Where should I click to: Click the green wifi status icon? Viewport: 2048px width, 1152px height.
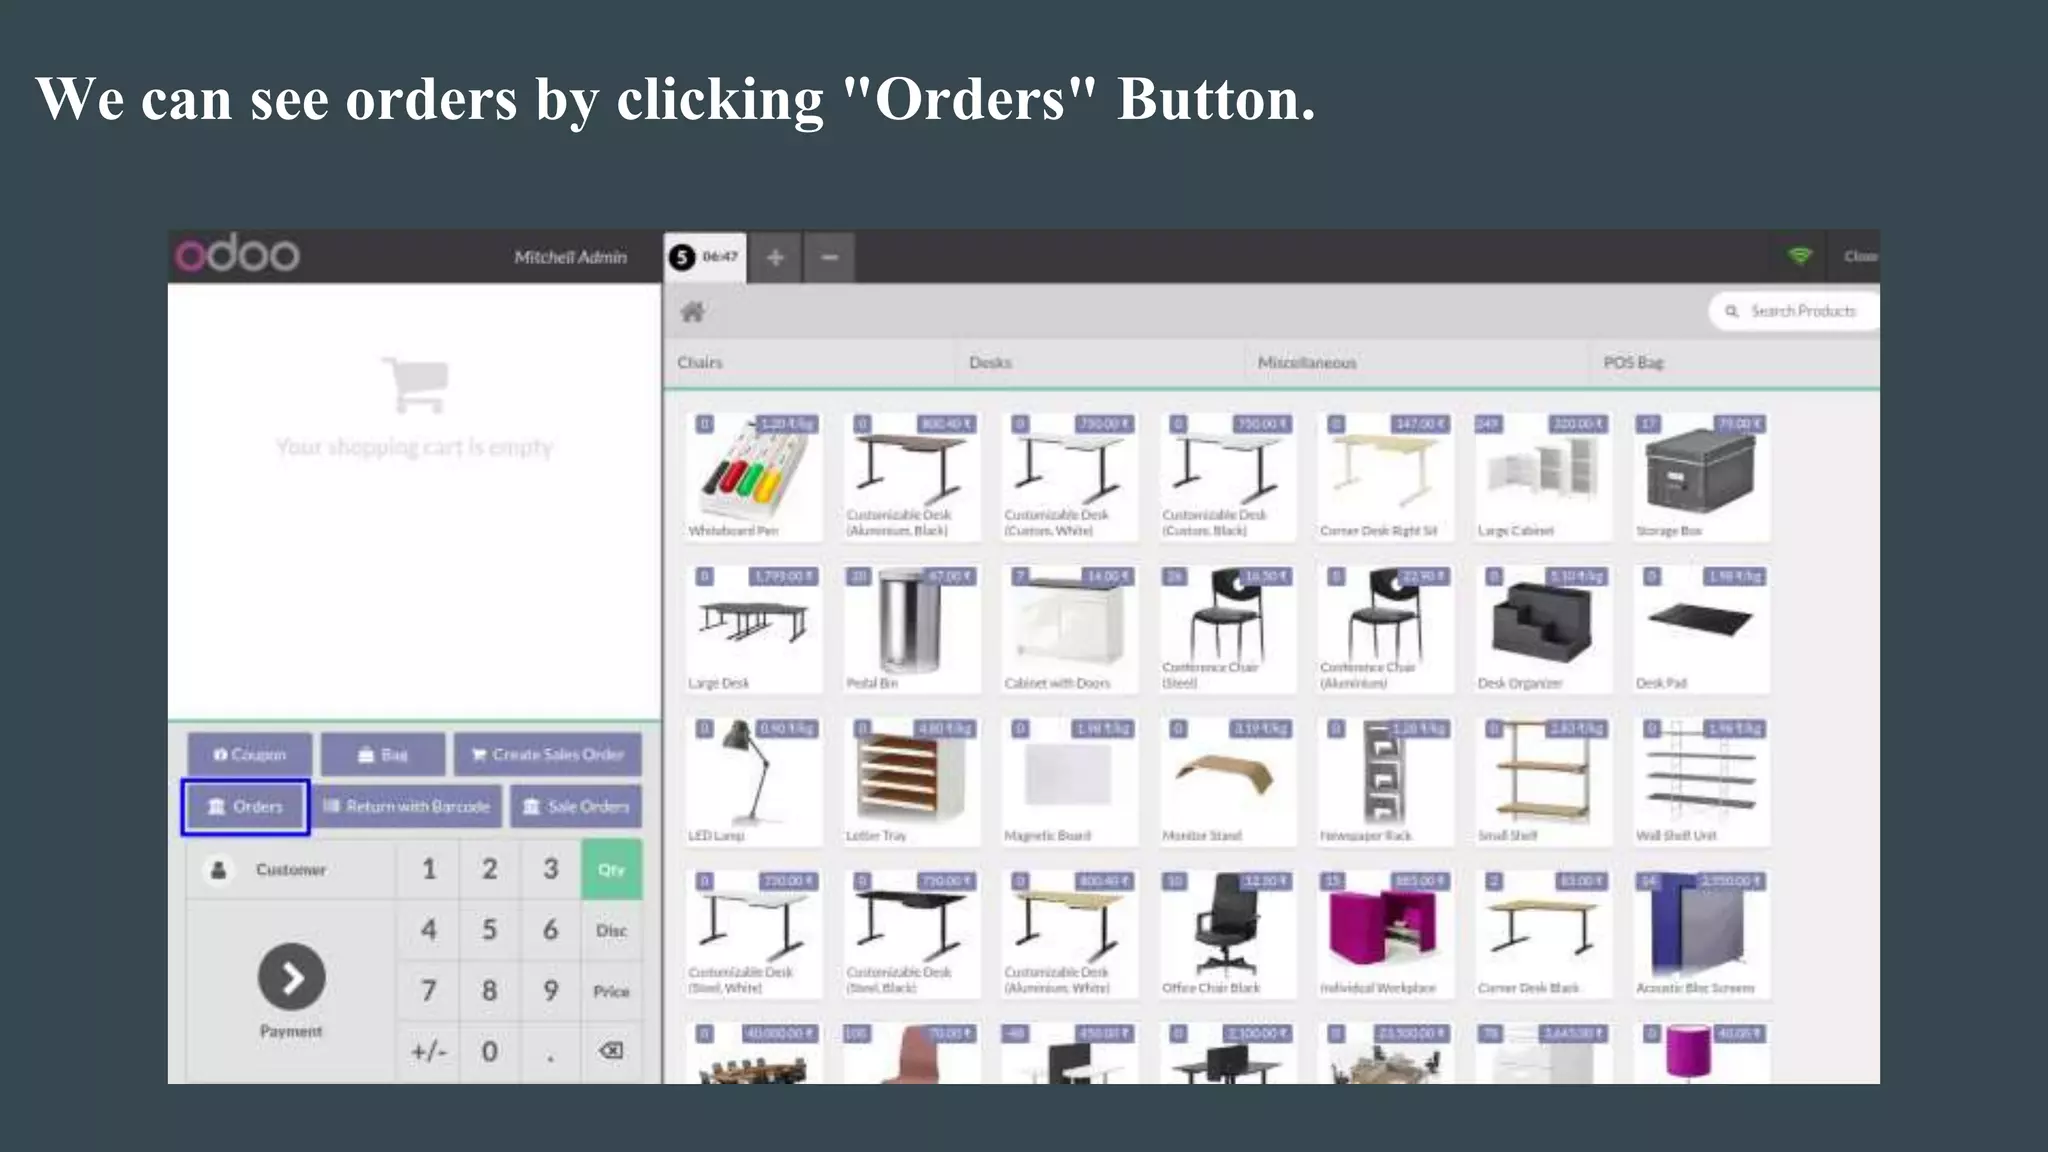pos(1800,256)
